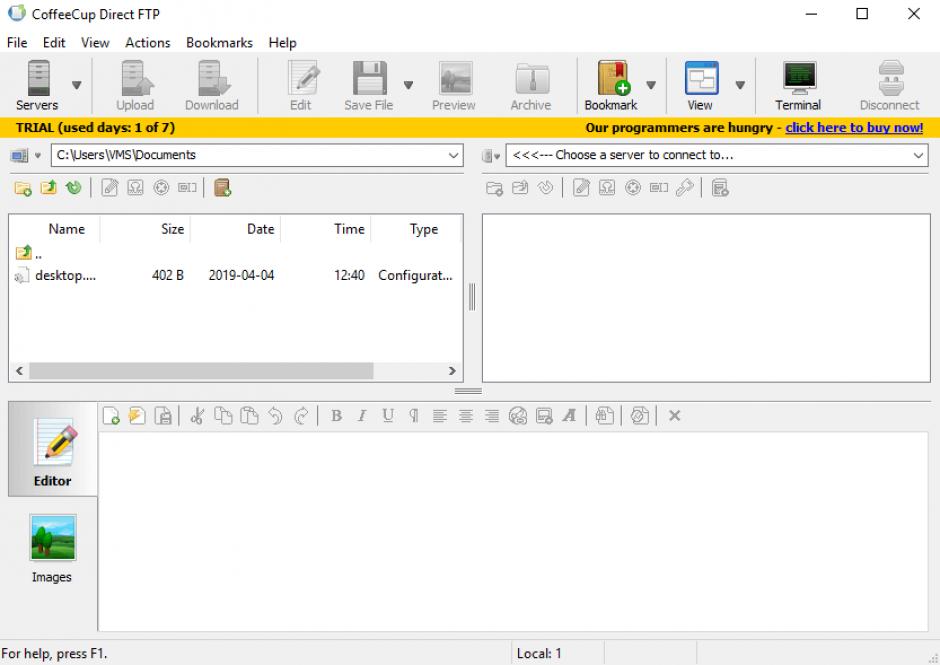Click the local pane rename icon
940x665 pixels.
(187, 188)
